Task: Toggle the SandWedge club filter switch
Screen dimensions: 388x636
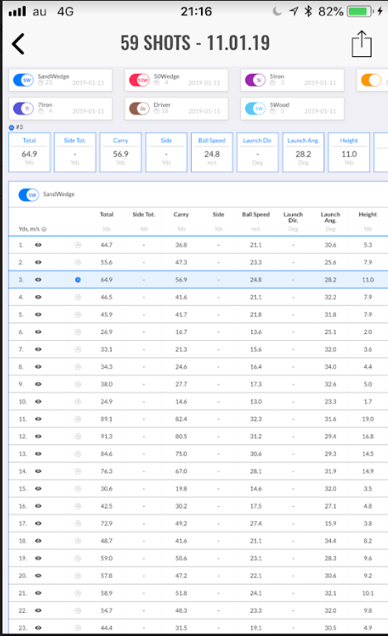Action: pos(23,80)
